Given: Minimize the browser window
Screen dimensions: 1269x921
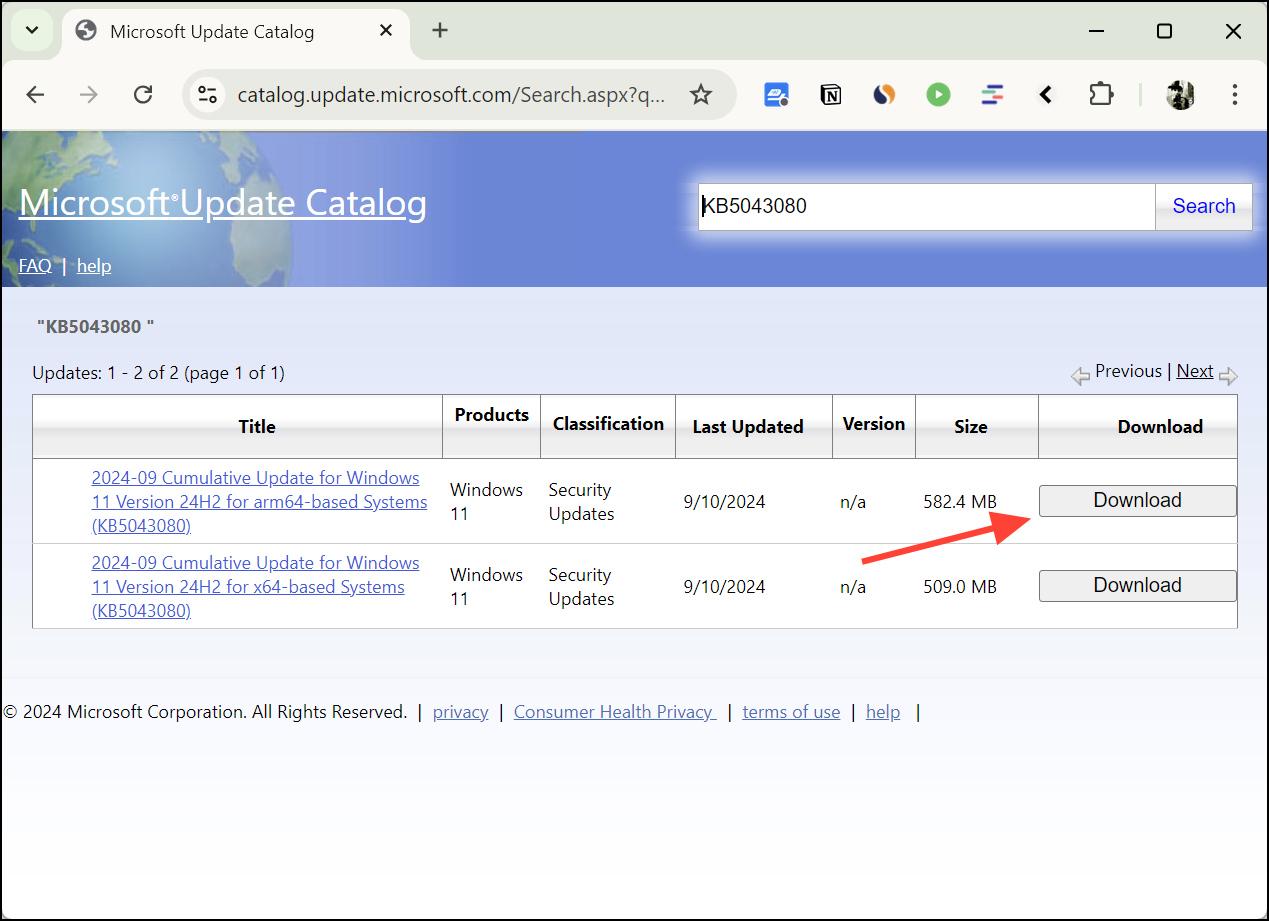Looking at the screenshot, I should 1097,31.
